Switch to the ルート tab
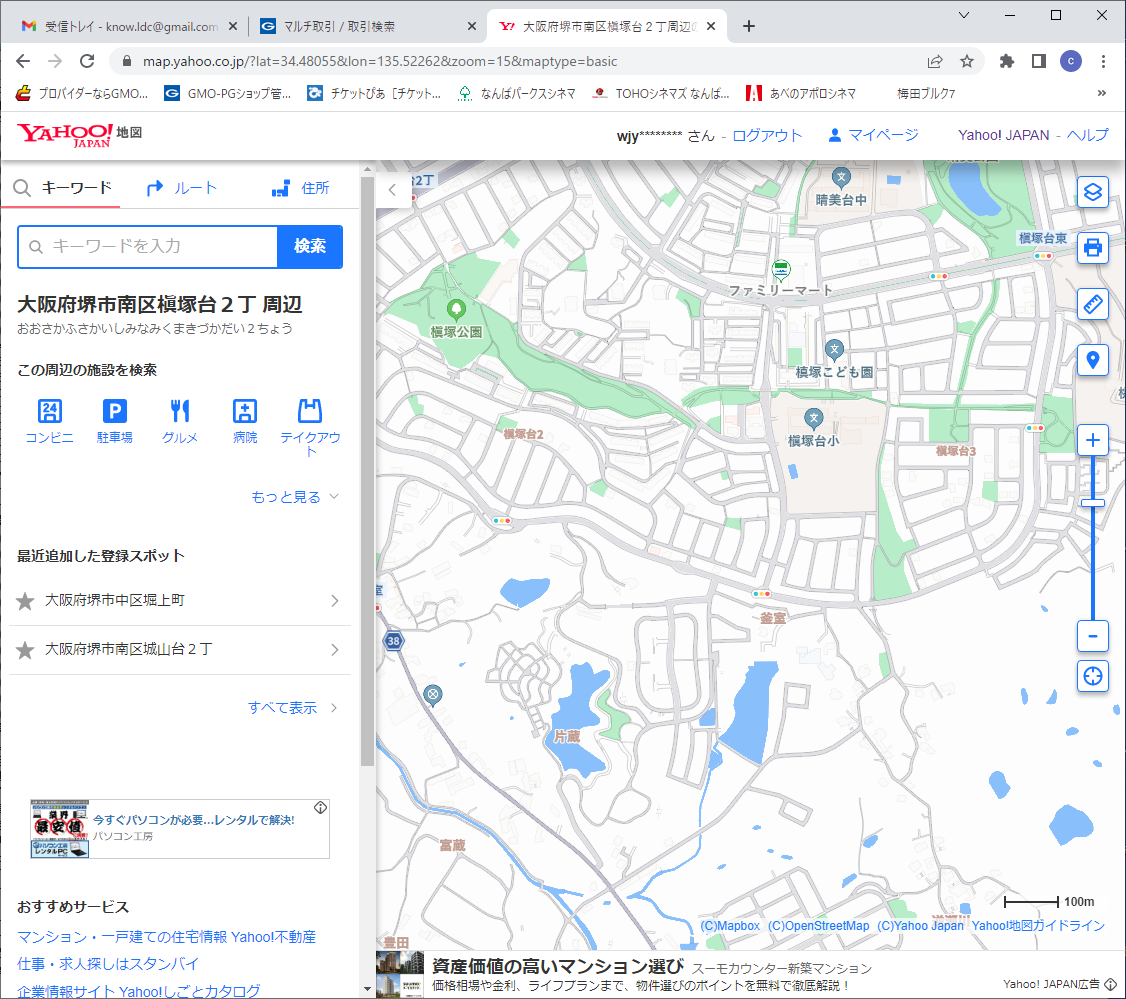 [181, 188]
